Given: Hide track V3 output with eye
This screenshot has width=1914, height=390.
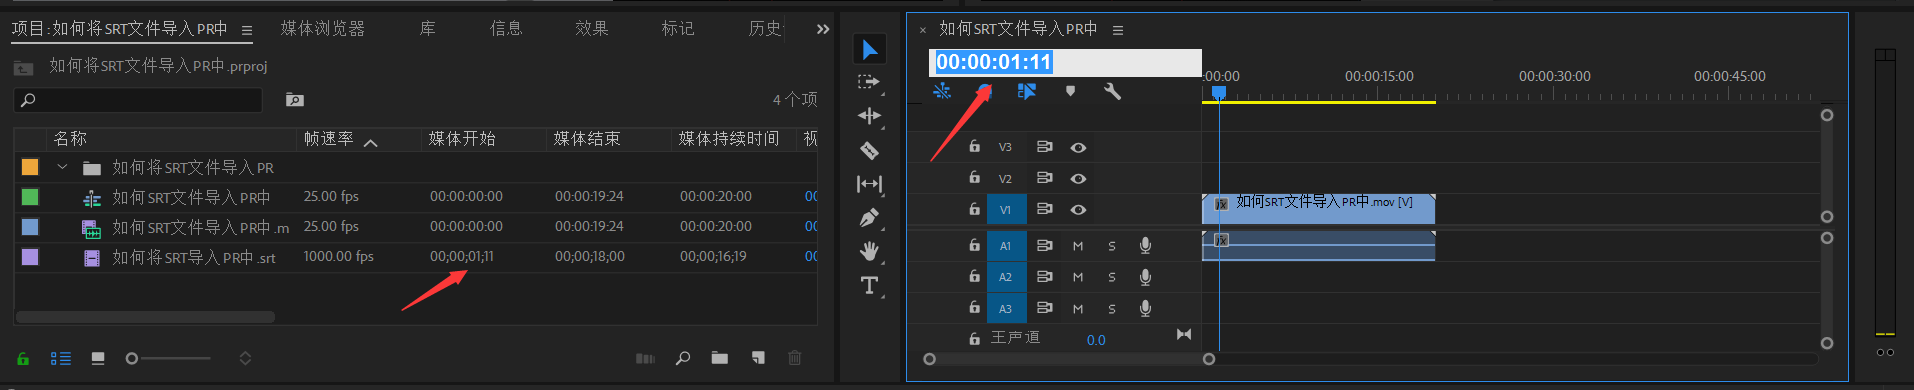Looking at the screenshot, I should [x=1078, y=147].
